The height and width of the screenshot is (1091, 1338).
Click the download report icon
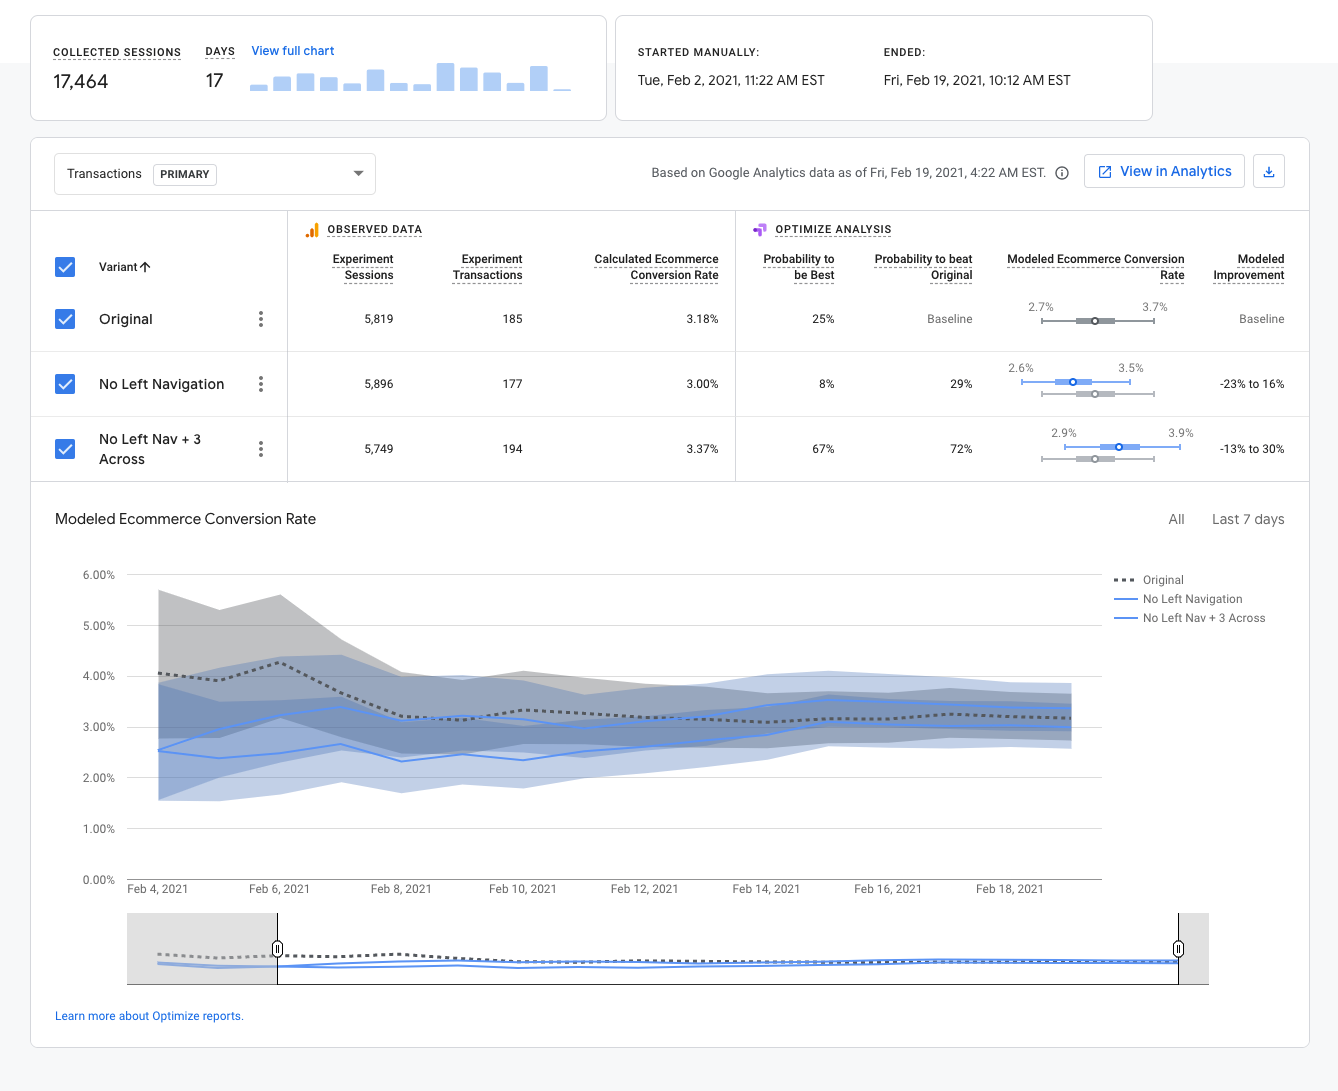pos(1268,172)
